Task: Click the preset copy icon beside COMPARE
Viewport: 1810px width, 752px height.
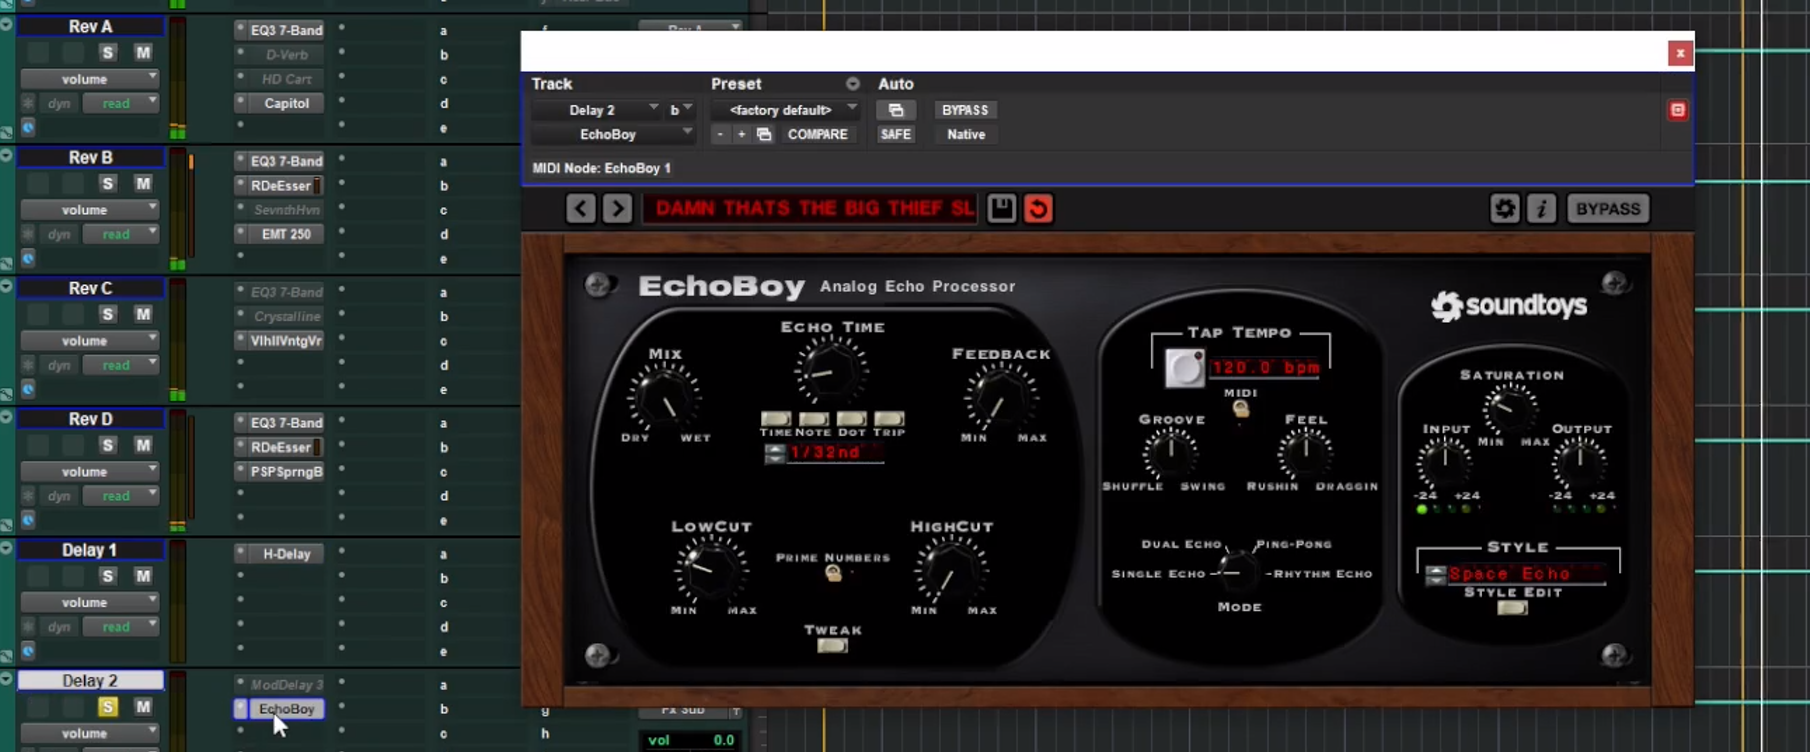Action: click(x=764, y=134)
